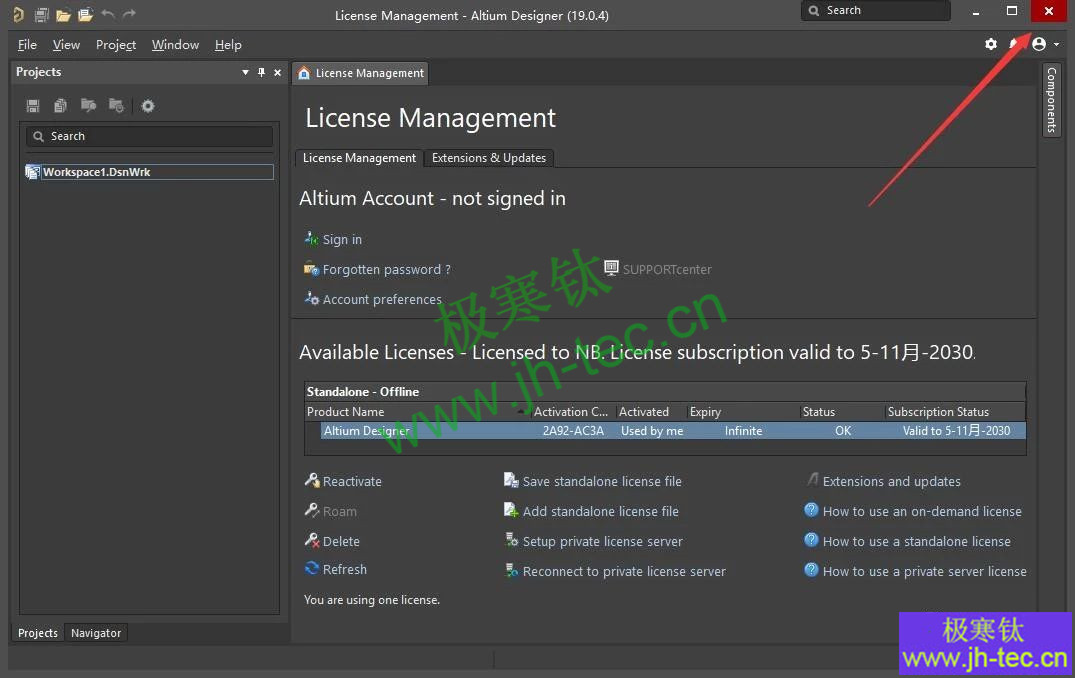Close the Projects panel

coord(278,72)
